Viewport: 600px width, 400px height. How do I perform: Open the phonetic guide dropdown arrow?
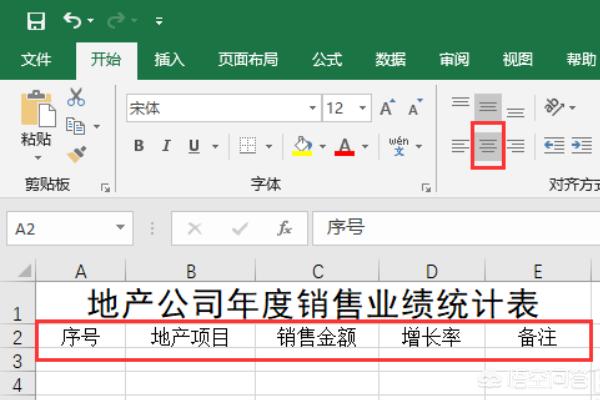(x=419, y=147)
